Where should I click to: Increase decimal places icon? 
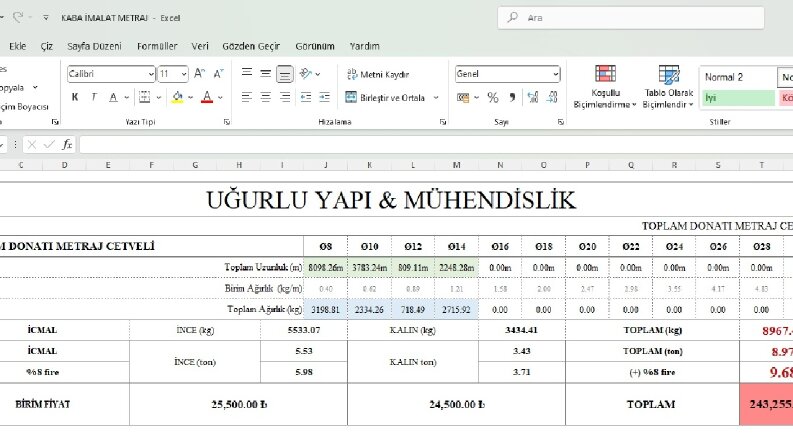pyautogui.click(x=533, y=97)
